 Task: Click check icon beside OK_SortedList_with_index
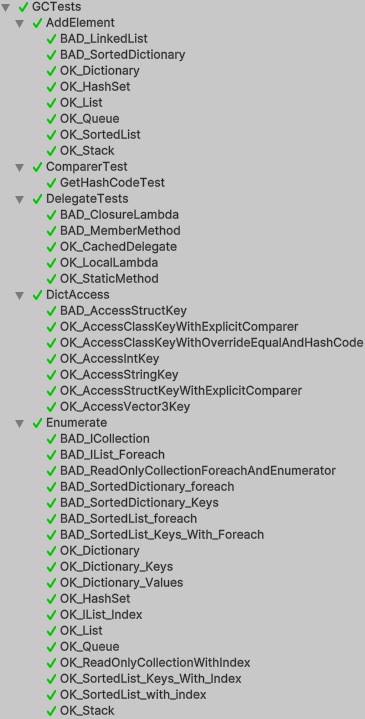[x=51, y=695]
